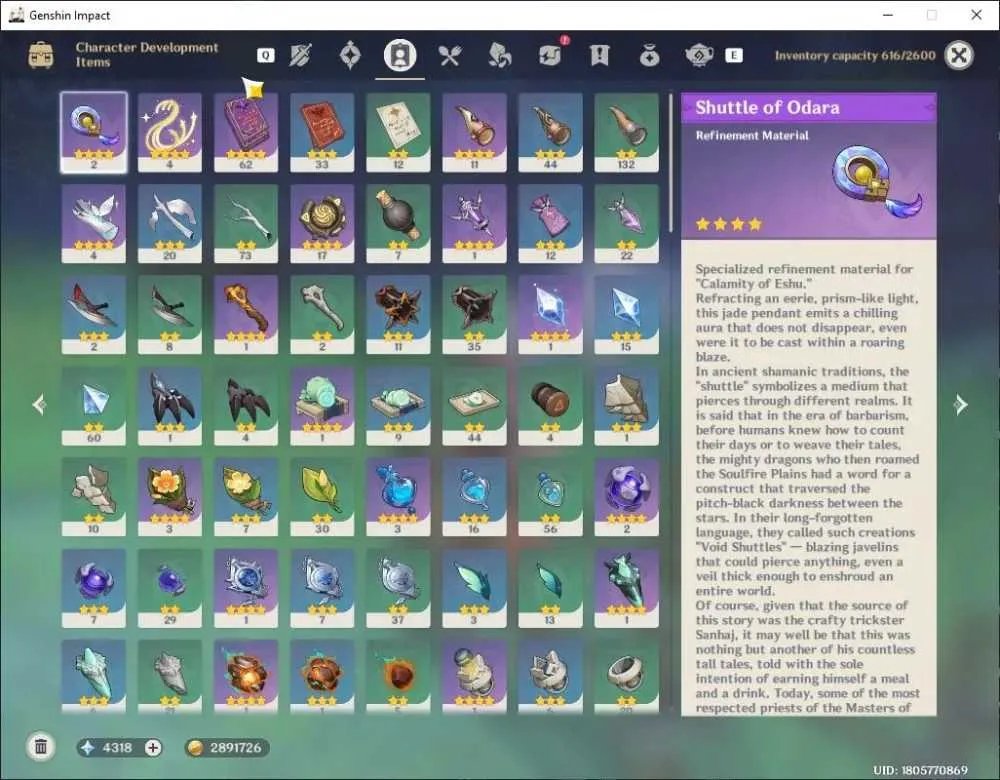The image size is (1000, 780).
Task: Switch to the Materials tab (plant icon)
Action: [499, 55]
